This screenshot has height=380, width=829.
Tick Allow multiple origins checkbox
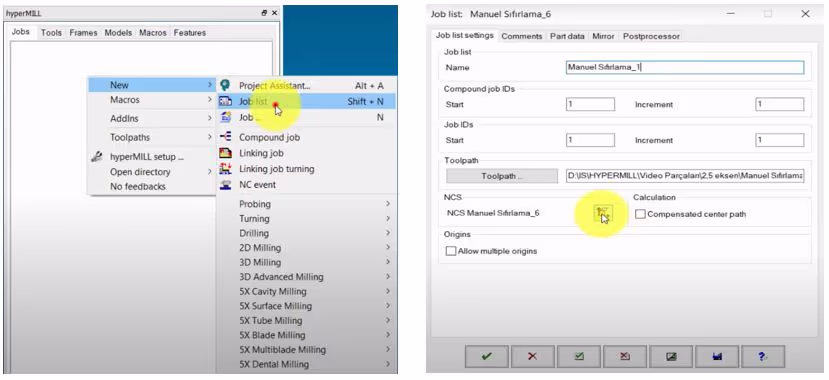pos(450,251)
